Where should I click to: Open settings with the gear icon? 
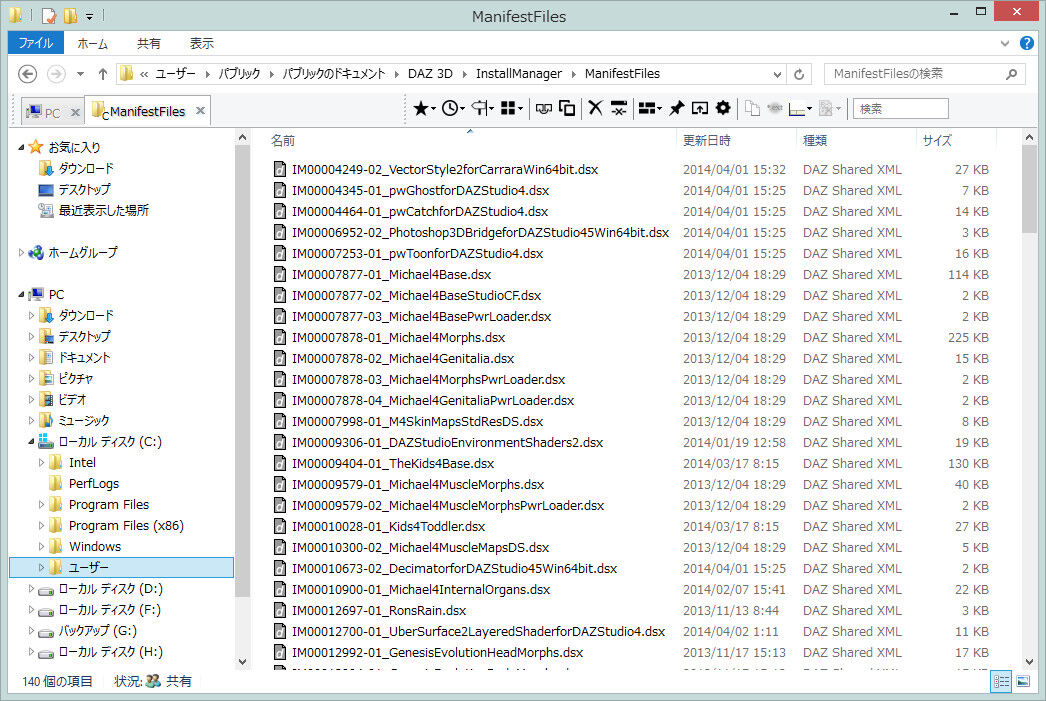click(723, 108)
